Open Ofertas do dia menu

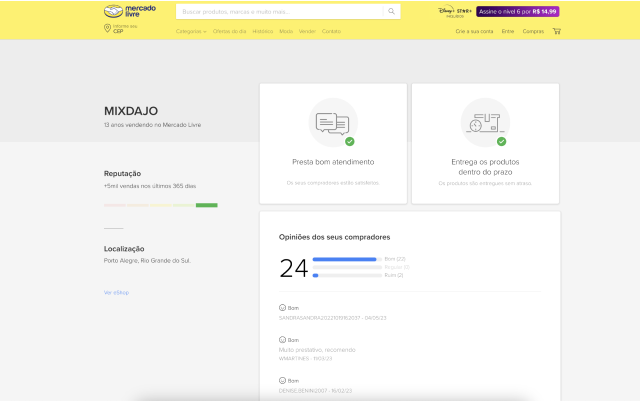[229, 31]
